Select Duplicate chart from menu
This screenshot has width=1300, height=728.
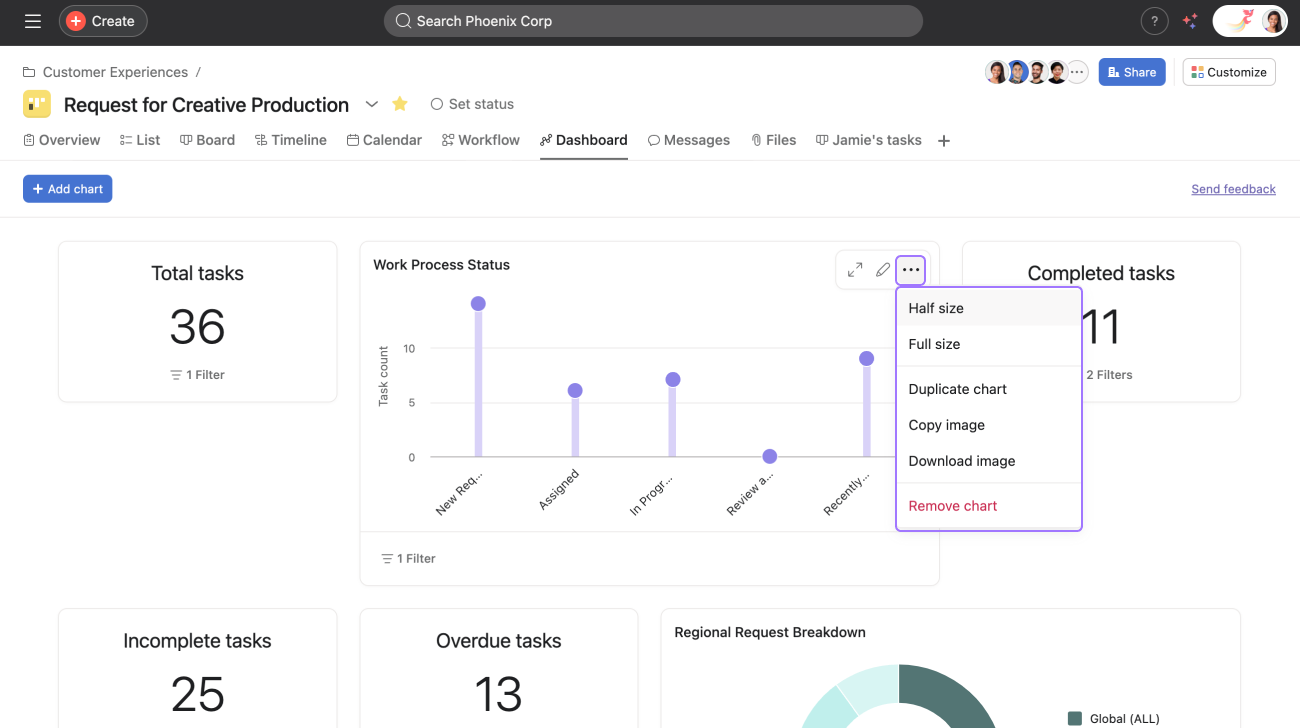(x=957, y=389)
